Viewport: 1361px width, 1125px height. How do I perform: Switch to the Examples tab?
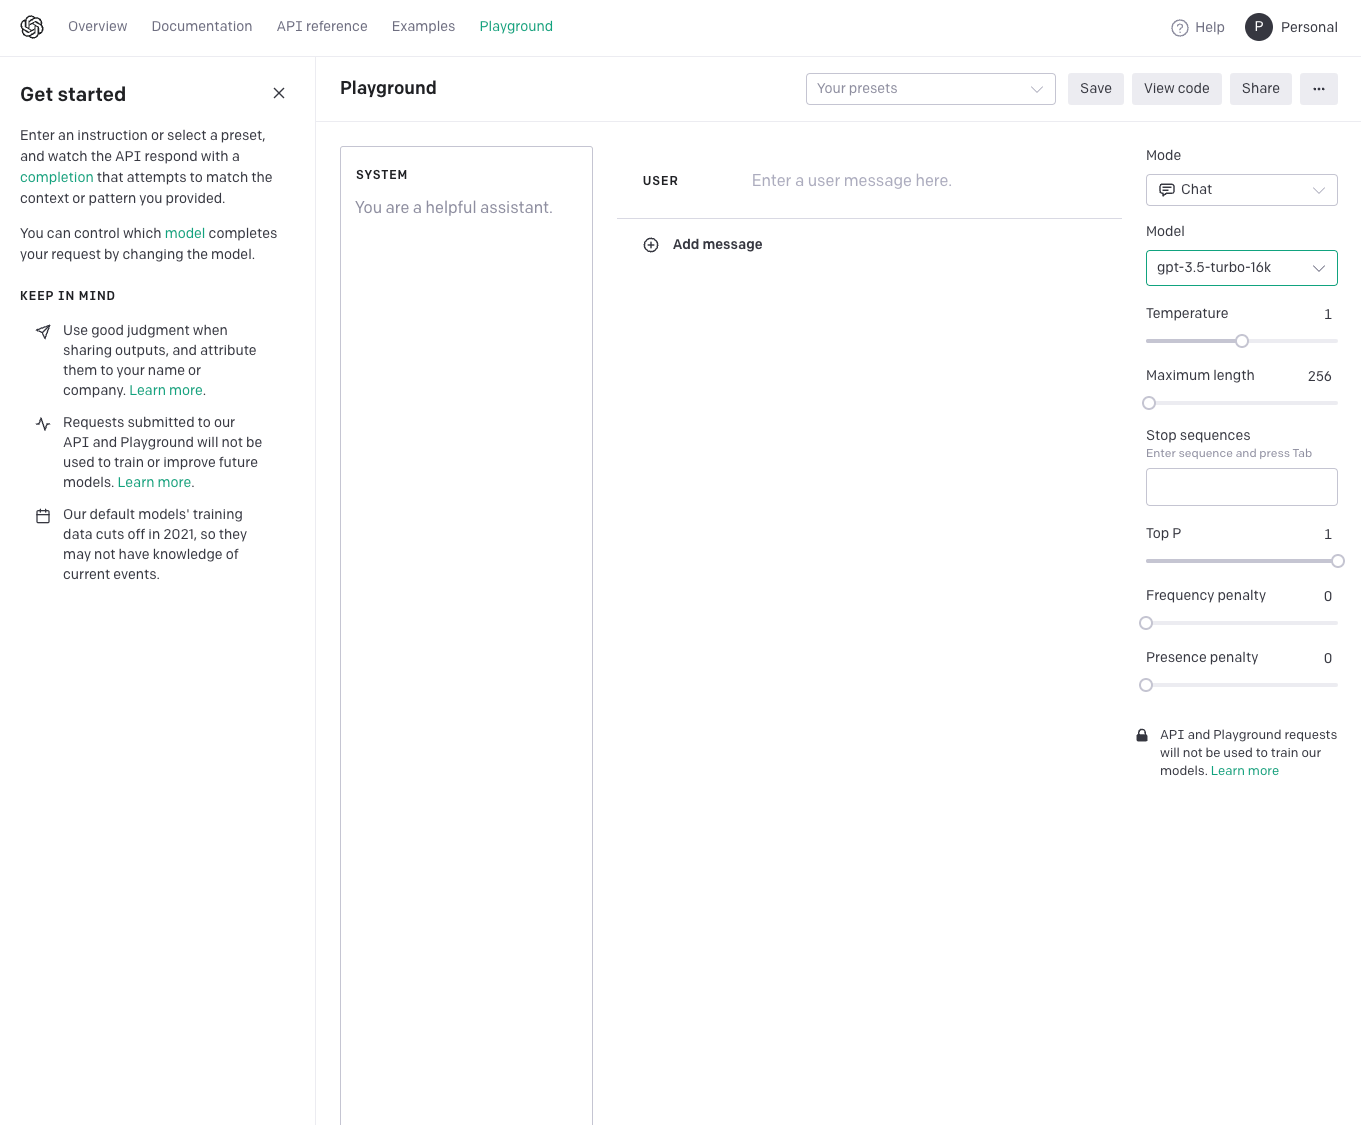pos(423,27)
